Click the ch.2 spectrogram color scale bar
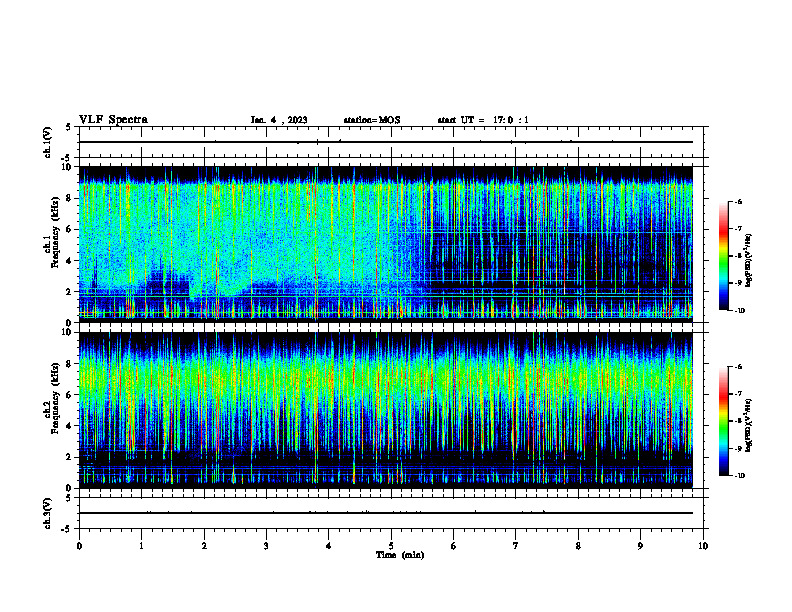The image size is (792, 612). click(724, 421)
